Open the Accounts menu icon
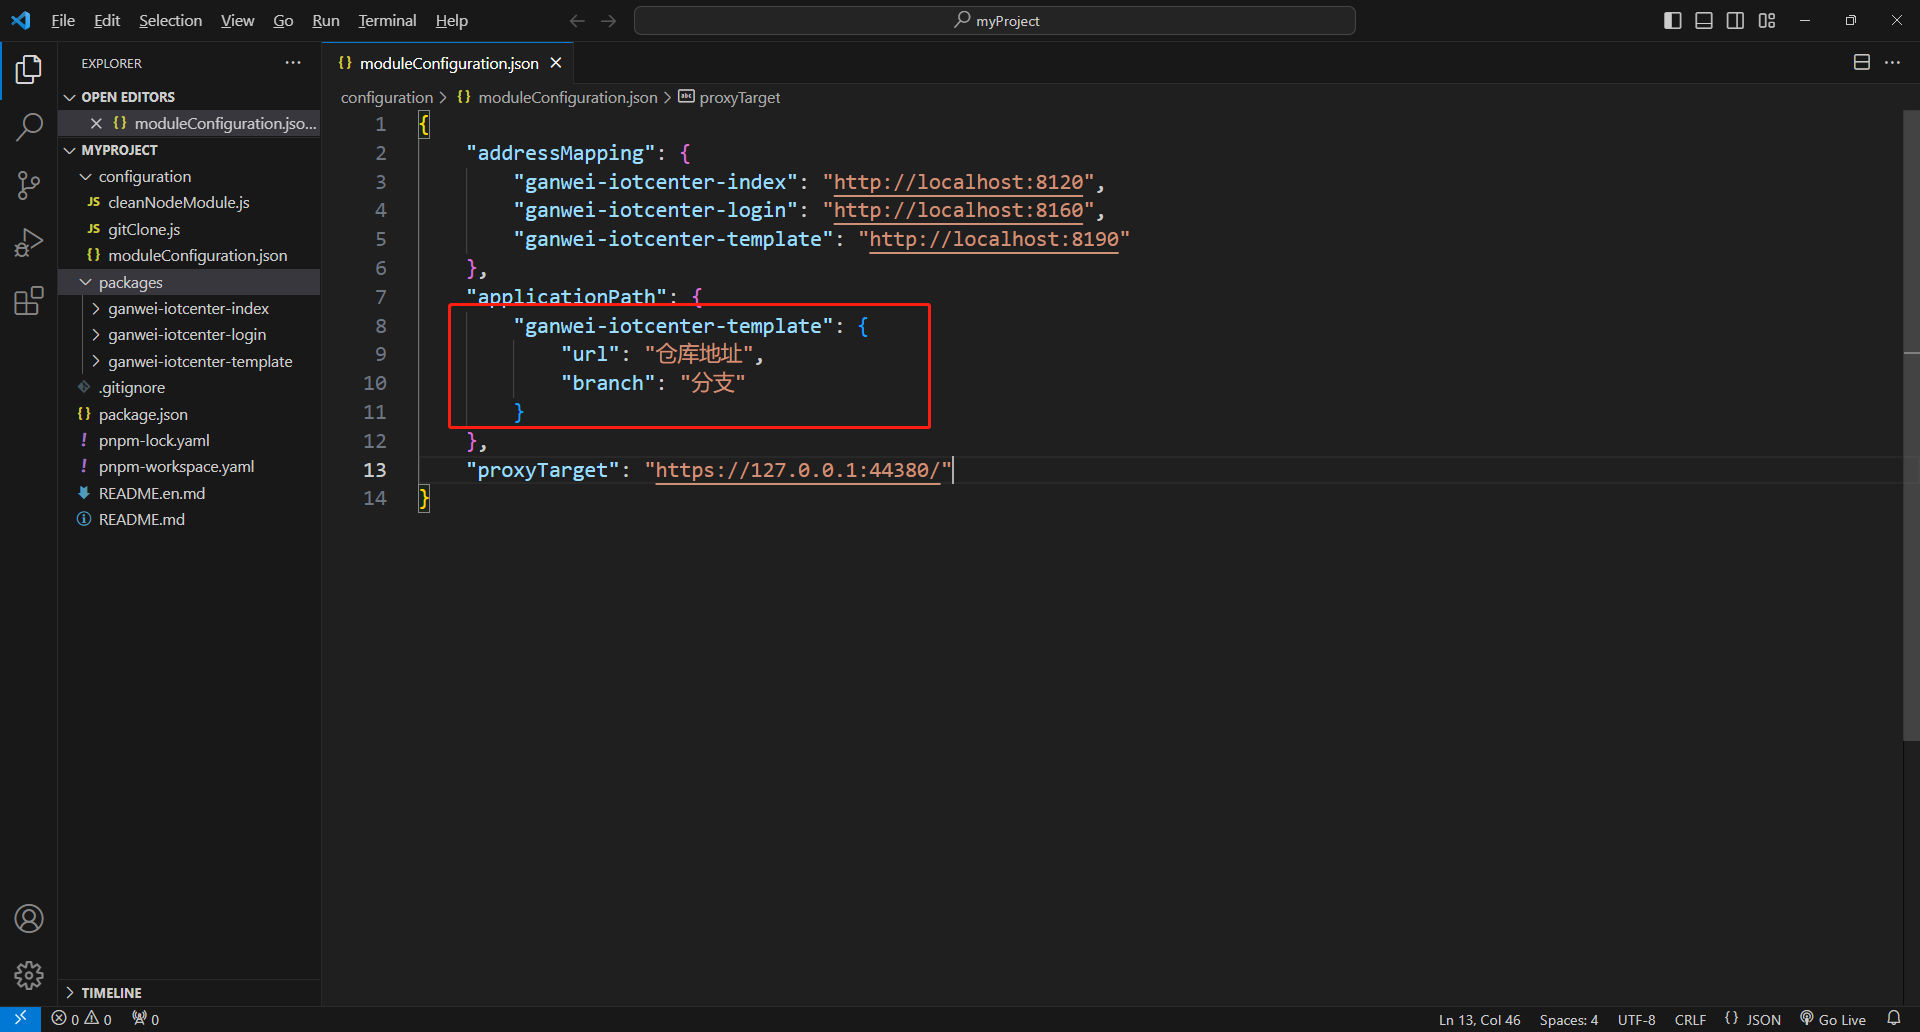Image resolution: width=1920 pixels, height=1032 pixels. tap(29, 918)
